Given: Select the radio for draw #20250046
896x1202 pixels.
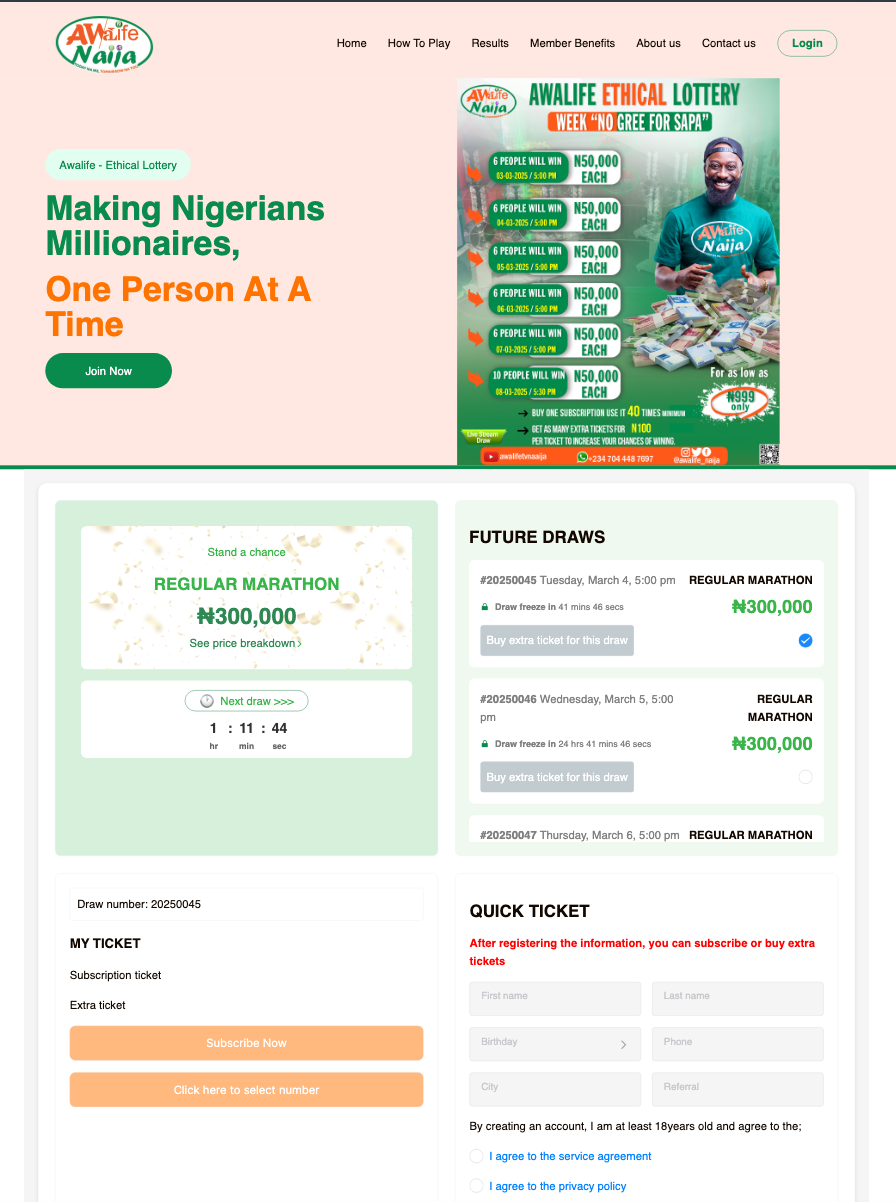Looking at the screenshot, I should click(805, 777).
